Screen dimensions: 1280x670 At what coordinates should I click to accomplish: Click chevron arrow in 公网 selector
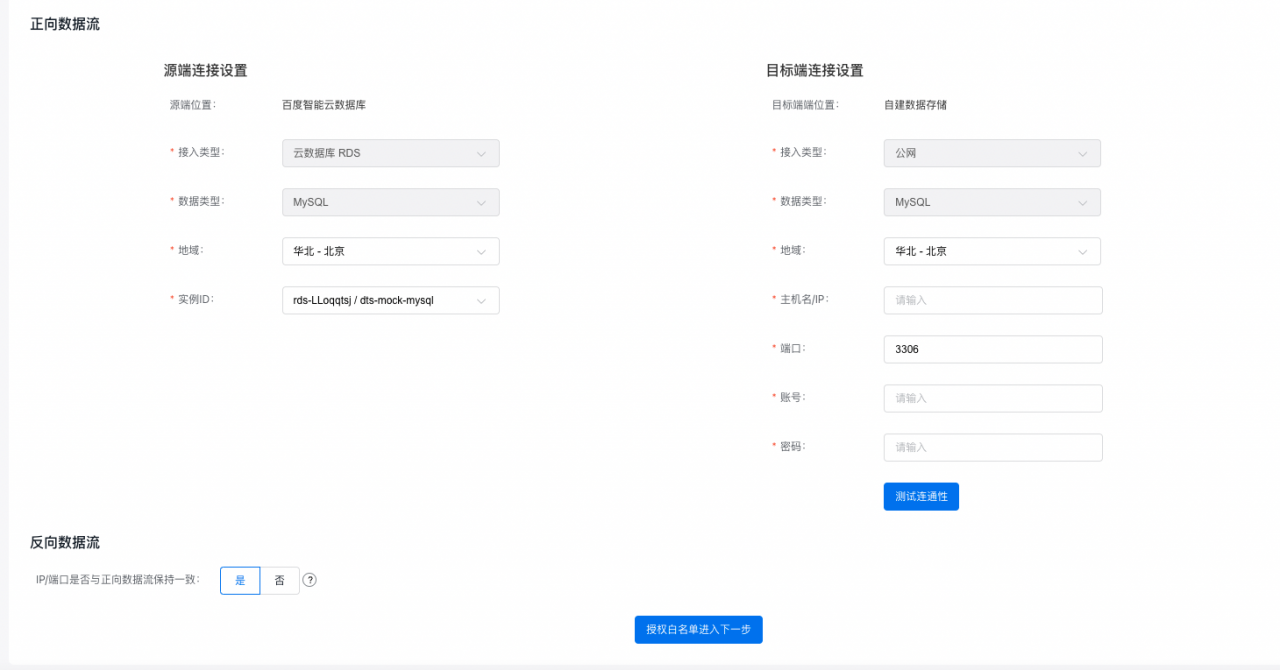click(1083, 154)
